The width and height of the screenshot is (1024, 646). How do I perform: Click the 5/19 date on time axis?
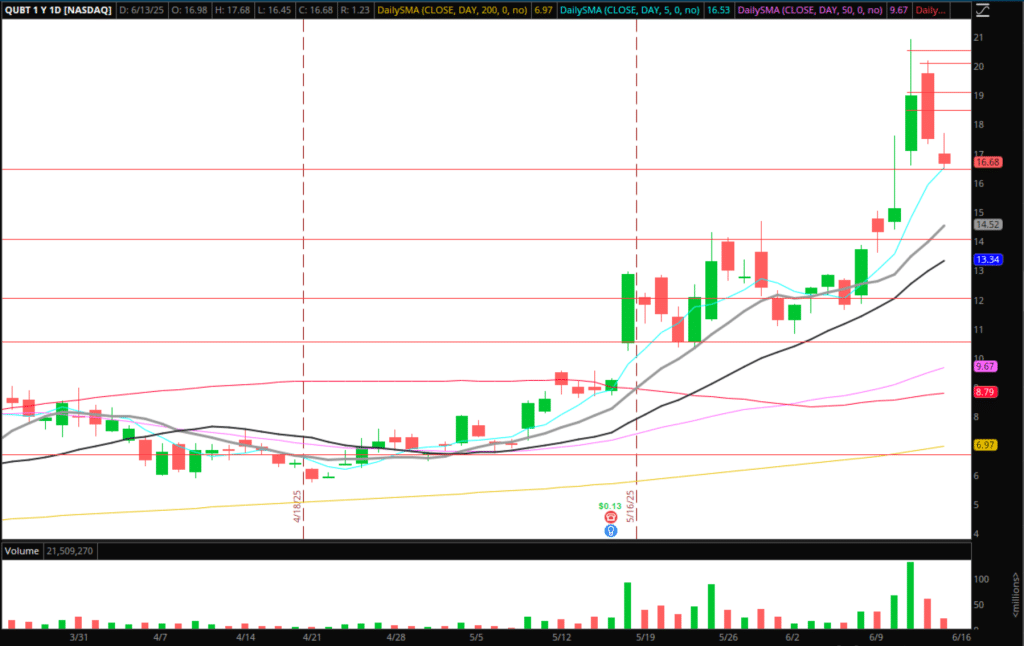click(x=645, y=638)
